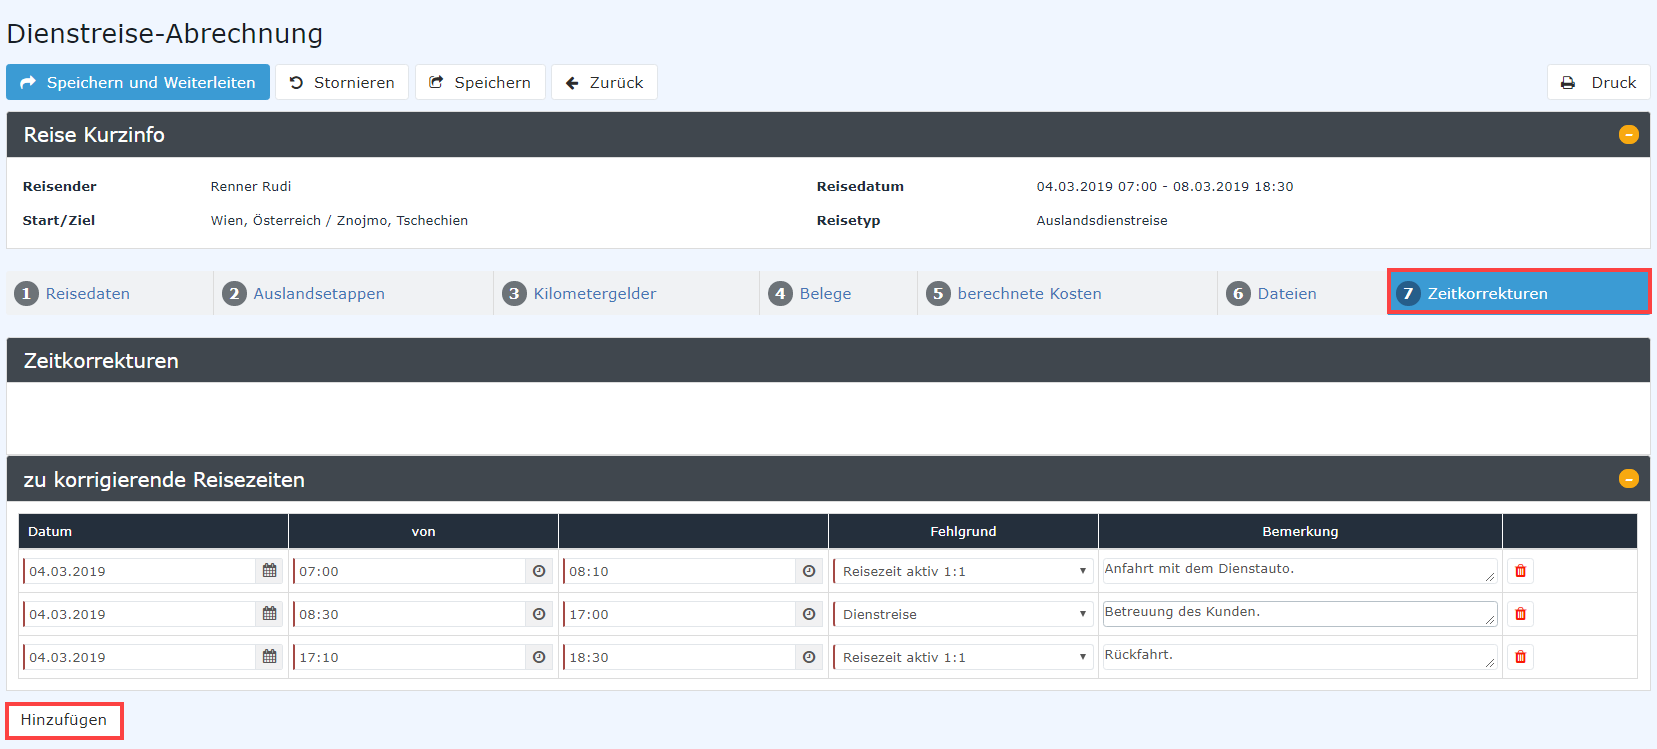Image resolution: width=1657 pixels, height=749 pixels.
Task: Click the 'Reisetyp' label
Action: [848, 220]
